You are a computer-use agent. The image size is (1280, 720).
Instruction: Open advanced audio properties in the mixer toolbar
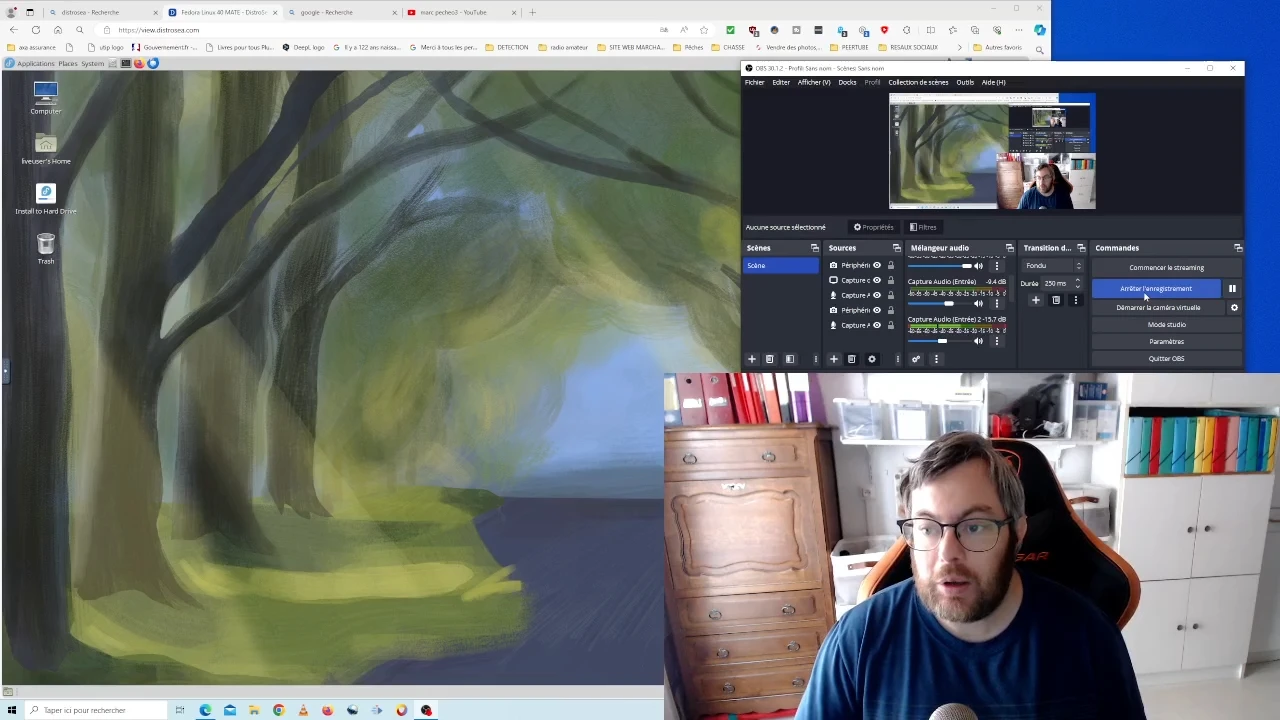pos(916,359)
